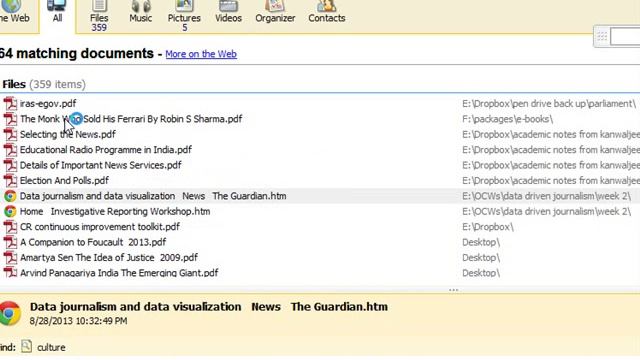Click Chrome icon beside Investigative Reporting Workshop.htm
The image size is (640, 360).
pos(10,211)
